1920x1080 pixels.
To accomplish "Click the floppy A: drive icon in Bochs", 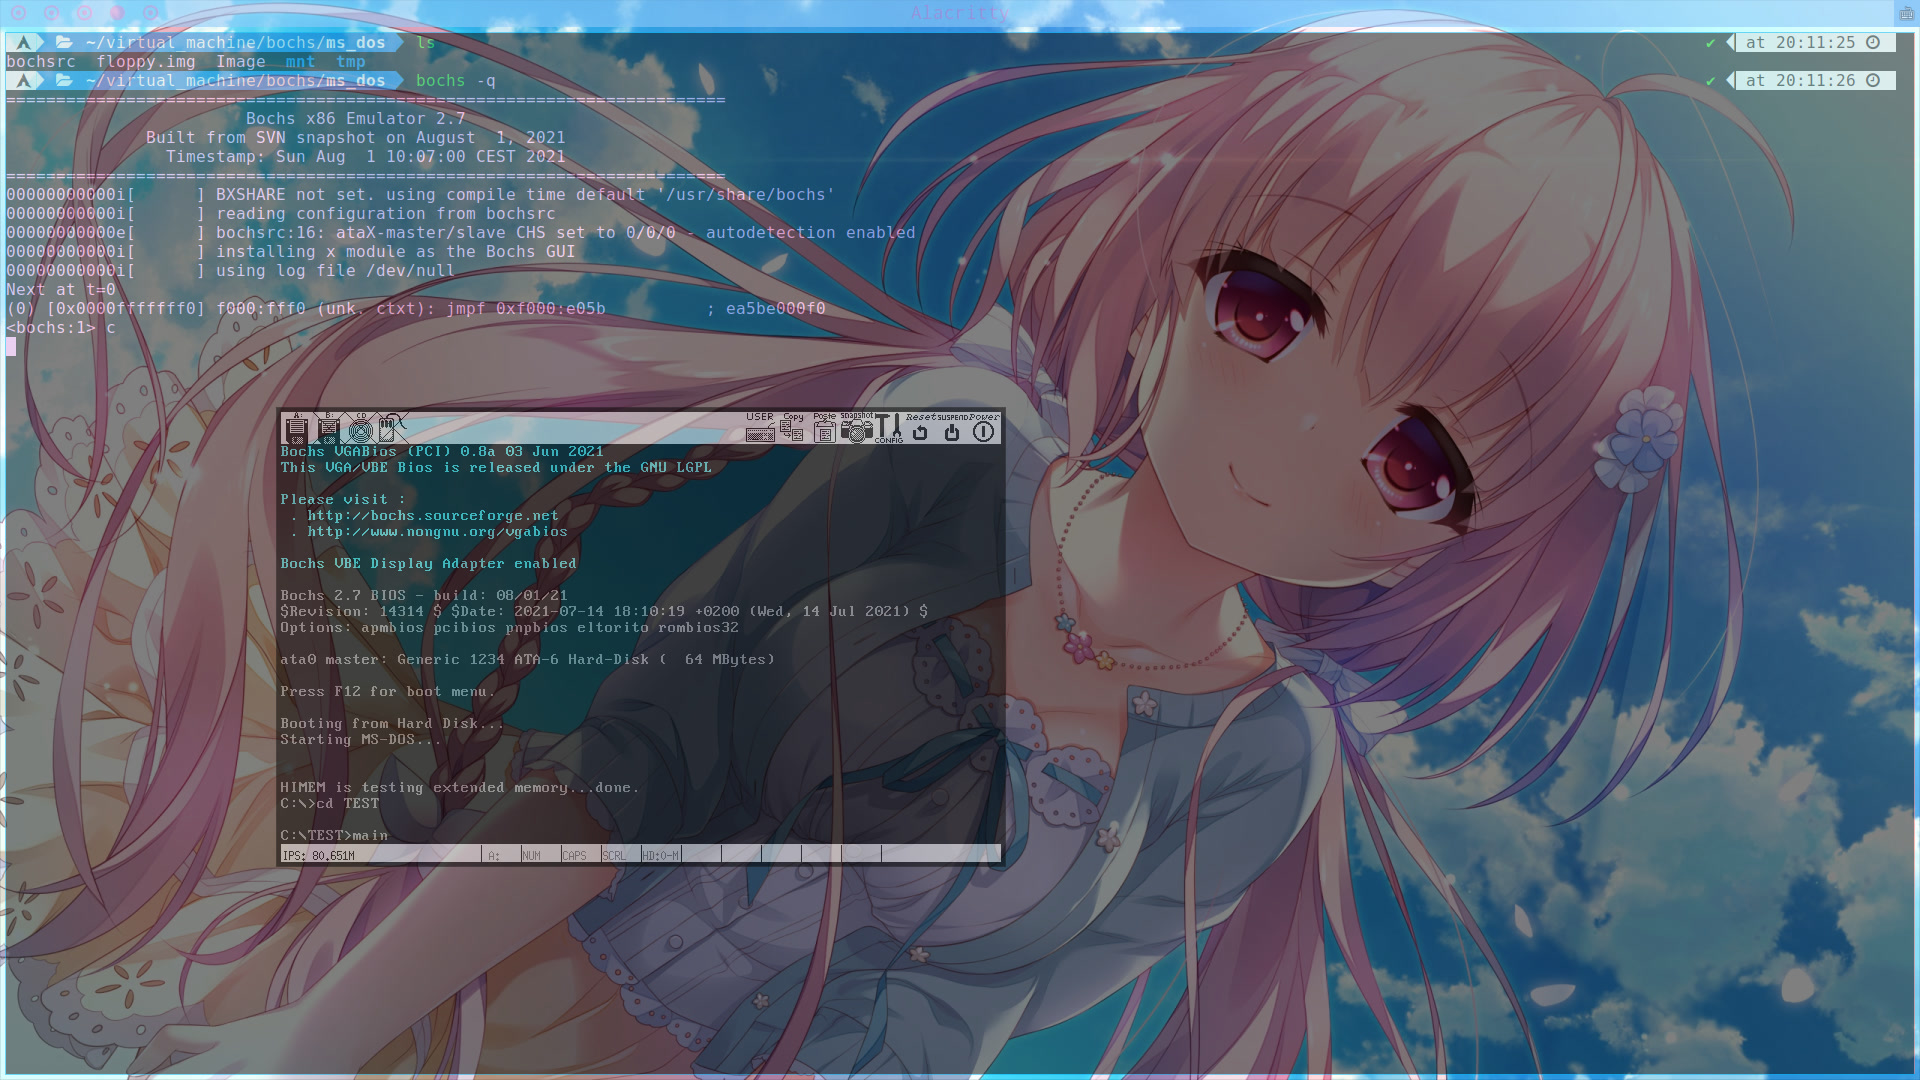I will click(x=296, y=428).
